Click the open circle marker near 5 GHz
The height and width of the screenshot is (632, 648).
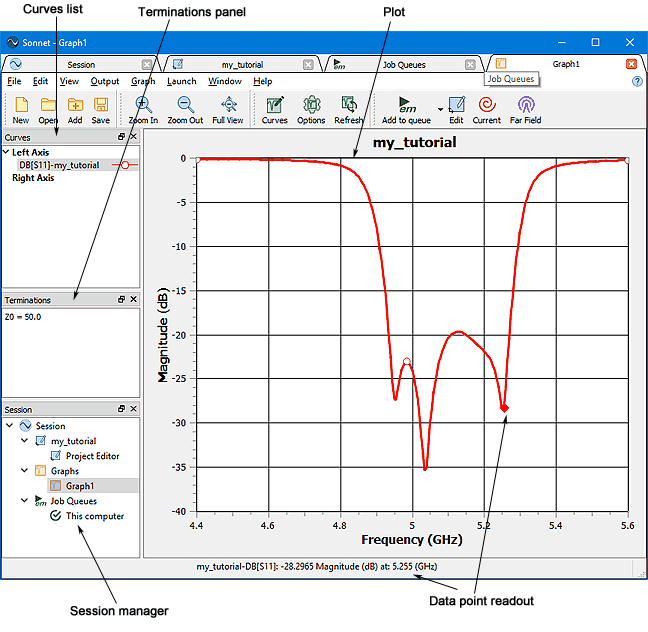point(407,361)
